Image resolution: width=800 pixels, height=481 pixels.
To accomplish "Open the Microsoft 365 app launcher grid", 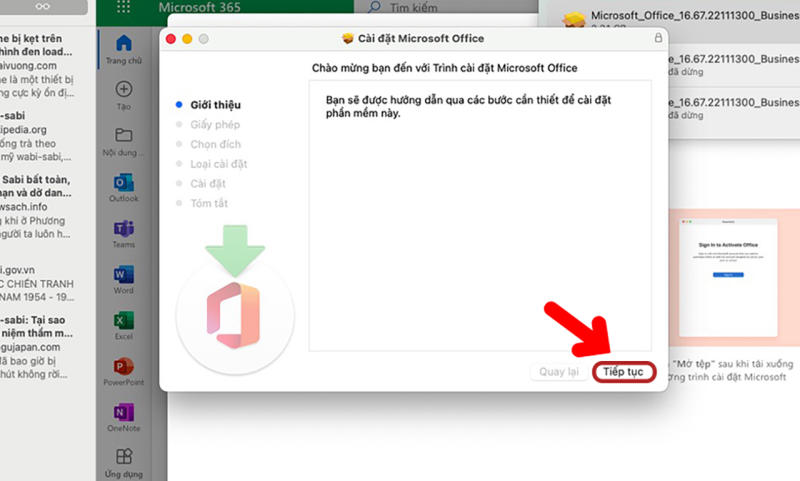I will pyautogui.click(x=124, y=8).
